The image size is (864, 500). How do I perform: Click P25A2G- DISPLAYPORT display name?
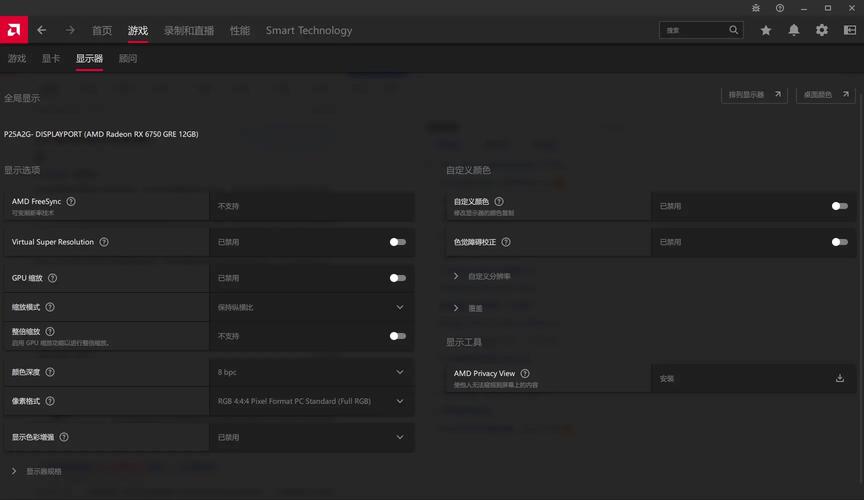point(101,134)
